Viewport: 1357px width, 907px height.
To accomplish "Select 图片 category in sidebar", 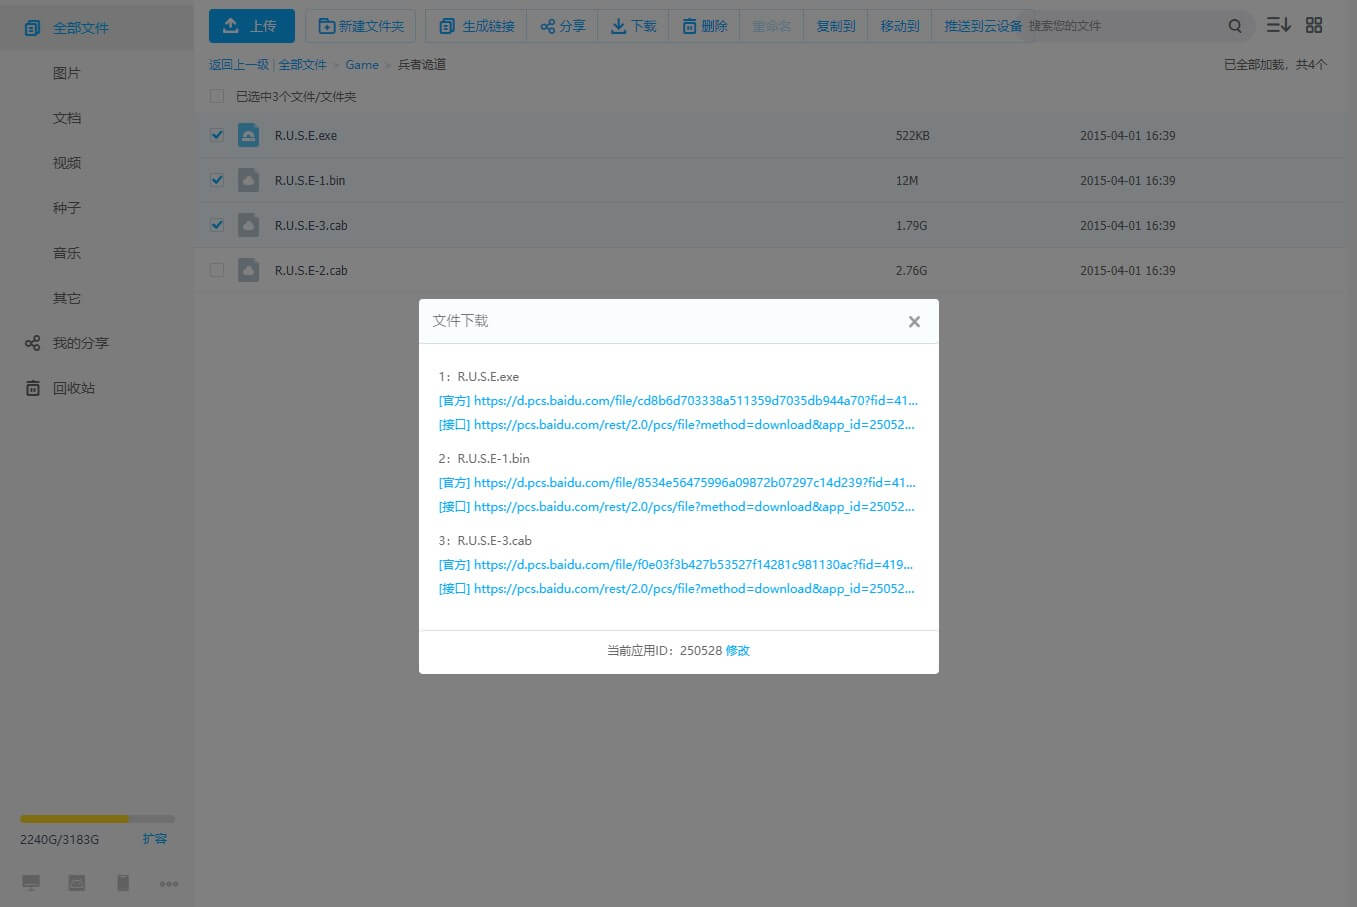I will click(x=67, y=73).
